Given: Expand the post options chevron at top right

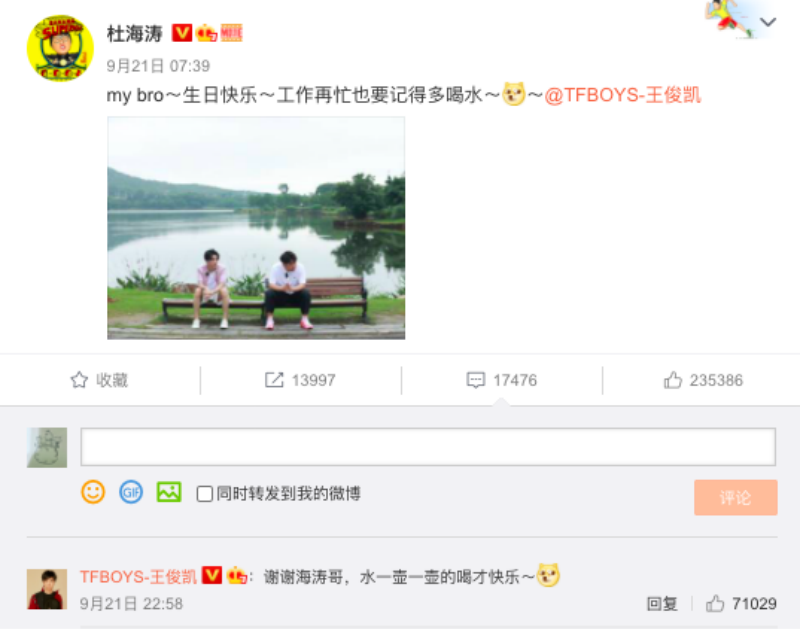Looking at the screenshot, I should tap(768, 22).
